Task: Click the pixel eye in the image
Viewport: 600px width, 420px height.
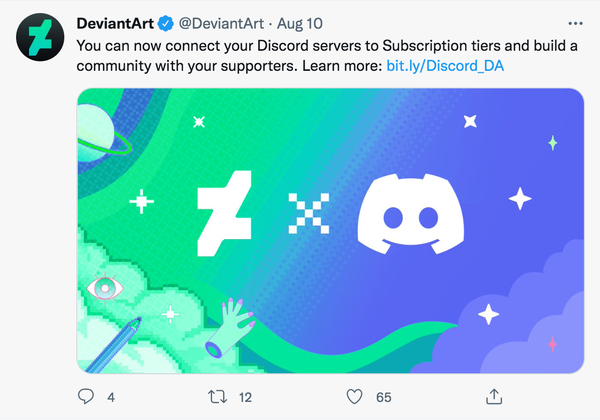Action: coord(103,288)
